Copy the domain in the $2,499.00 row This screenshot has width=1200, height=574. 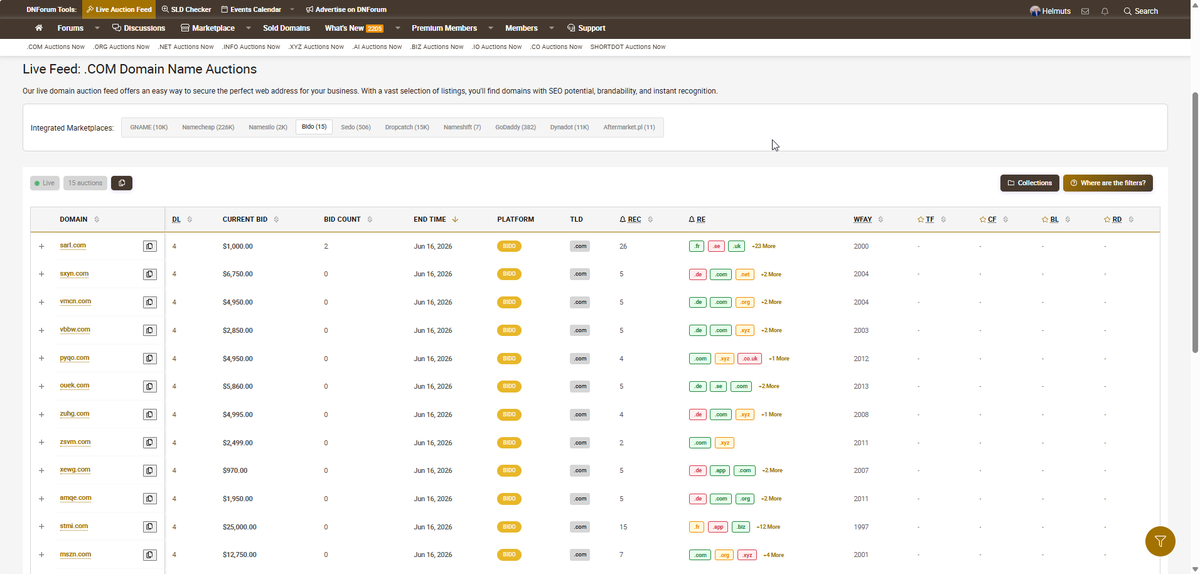[x=150, y=442]
